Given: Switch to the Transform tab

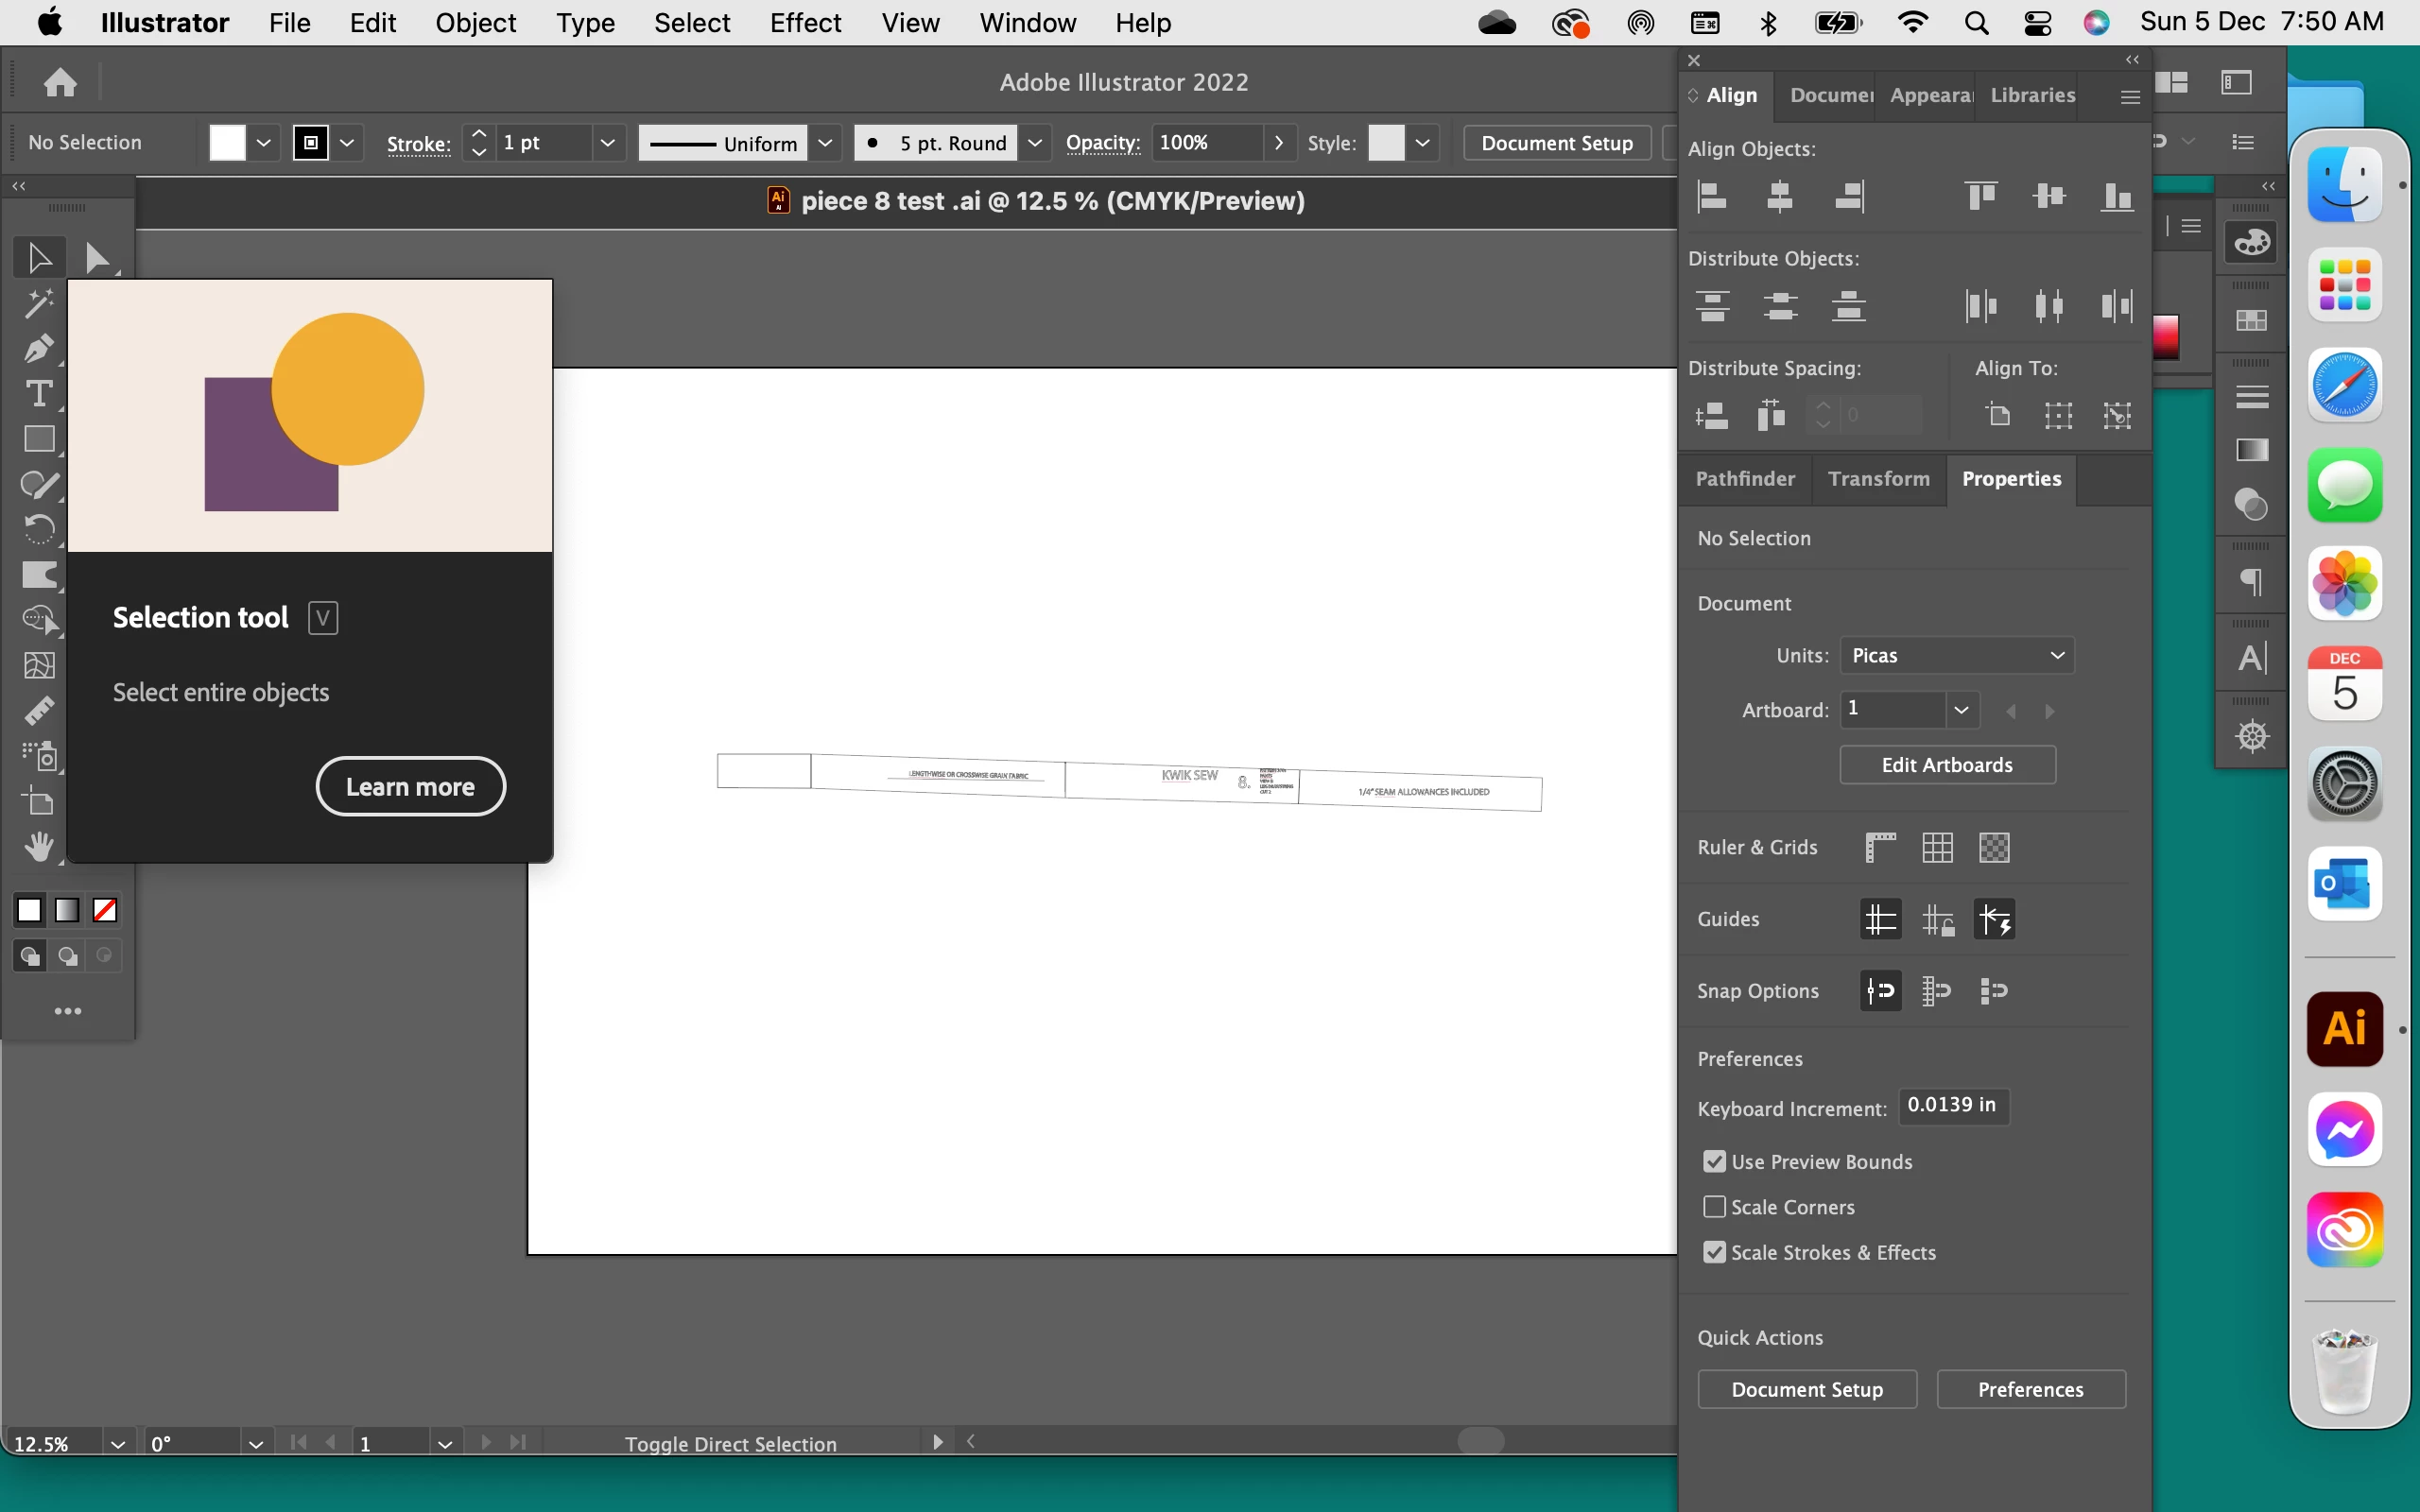Looking at the screenshot, I should tap(1879, 478).
